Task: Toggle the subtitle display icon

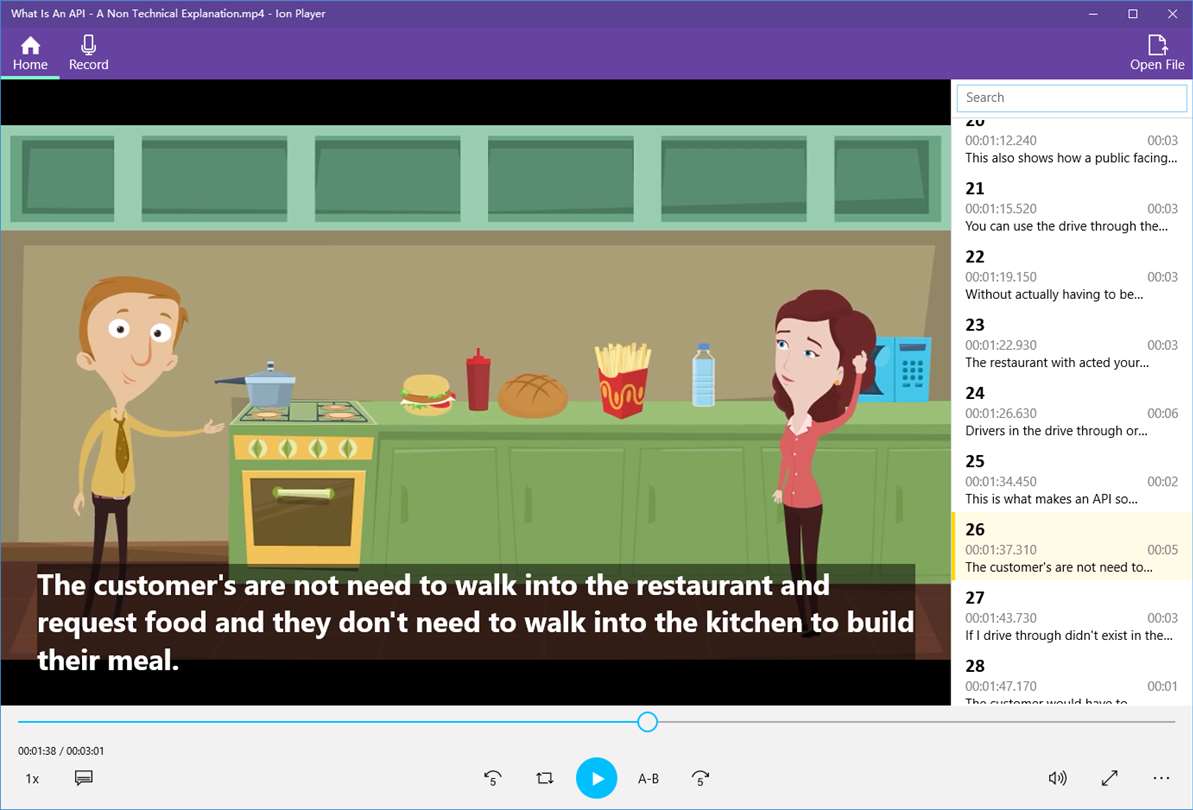Action: click(84, 777)
